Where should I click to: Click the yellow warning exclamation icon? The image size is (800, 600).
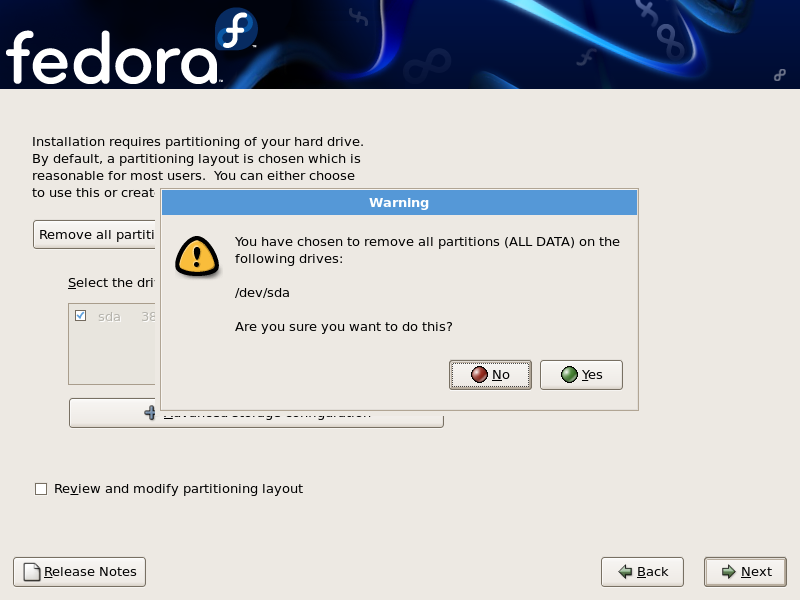click(x=197, y=256)
